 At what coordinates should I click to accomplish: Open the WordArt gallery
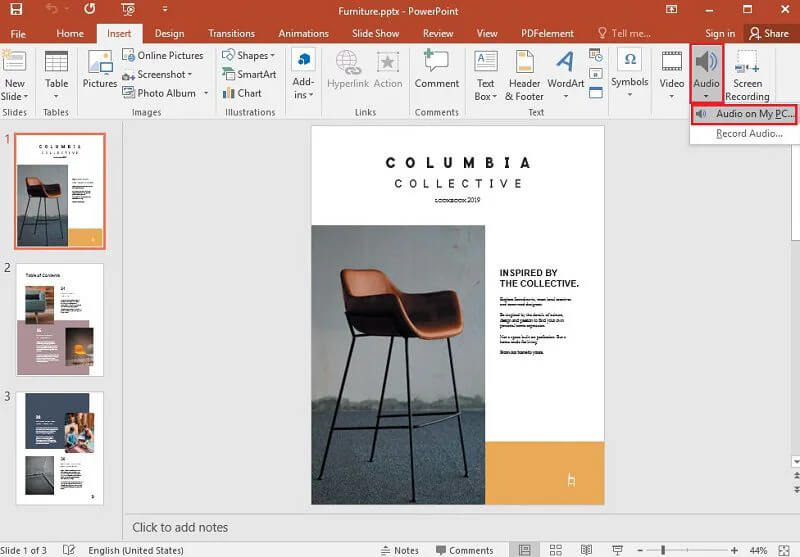(565, 75)
